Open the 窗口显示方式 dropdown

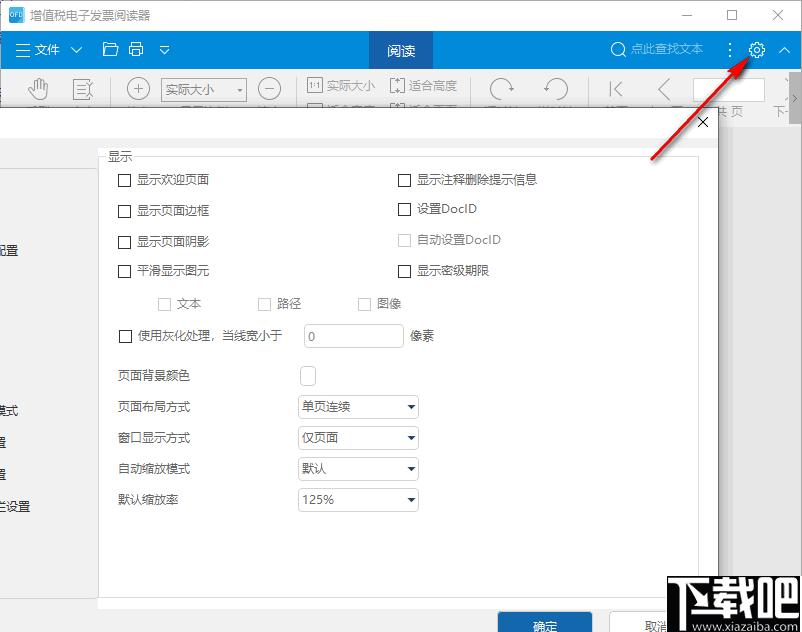[358, 438]
